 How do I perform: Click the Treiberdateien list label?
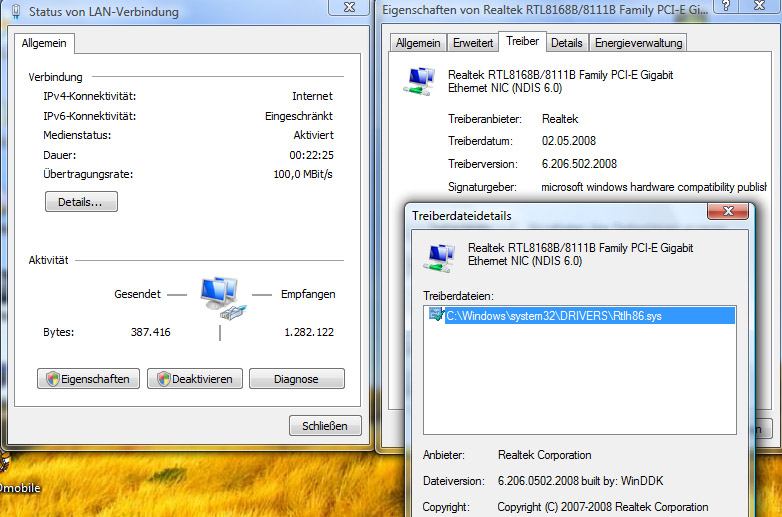[x=458, y=296]
